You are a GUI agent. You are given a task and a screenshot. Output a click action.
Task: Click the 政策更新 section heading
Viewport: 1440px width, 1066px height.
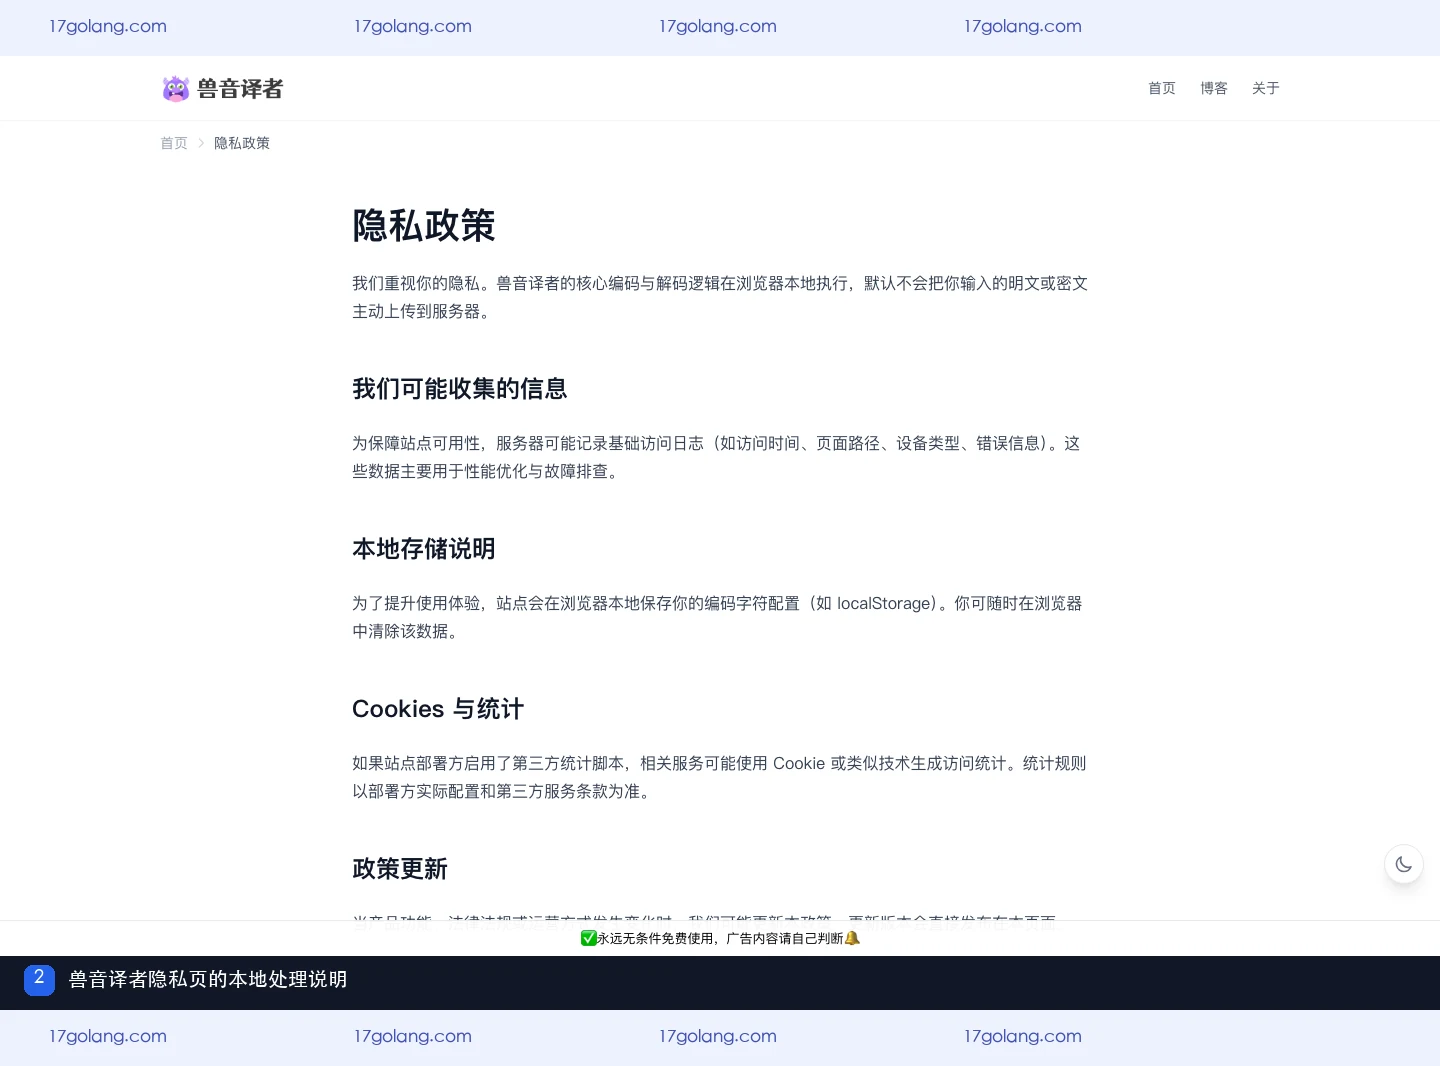click(400, 869)
